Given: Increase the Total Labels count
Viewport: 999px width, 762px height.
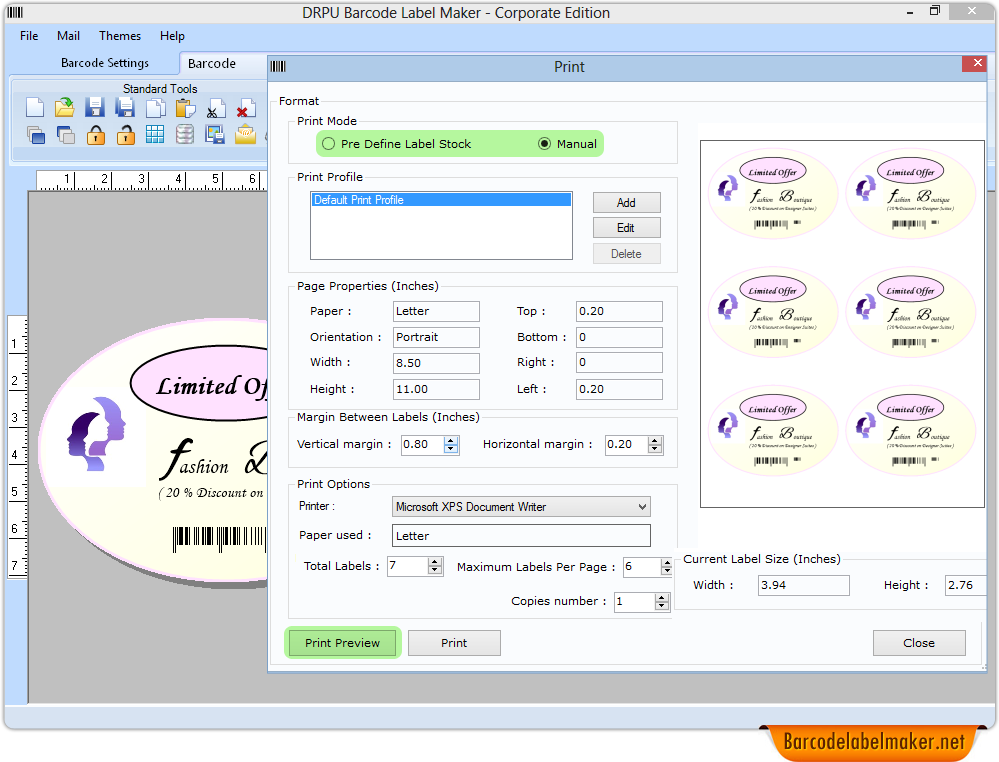Looking at the screenshot, I should pyautogui.click(x=435, y=562).
